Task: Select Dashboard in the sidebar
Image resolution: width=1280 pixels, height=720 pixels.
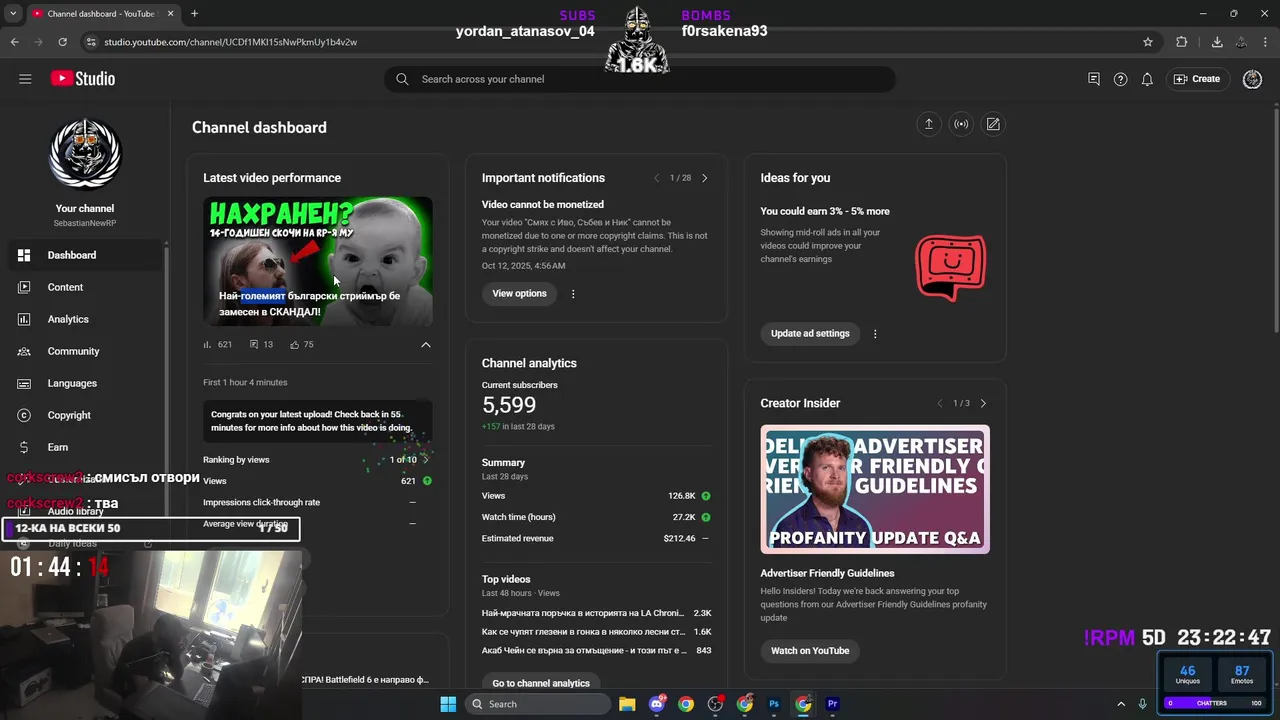Action: tap(84, 255)
